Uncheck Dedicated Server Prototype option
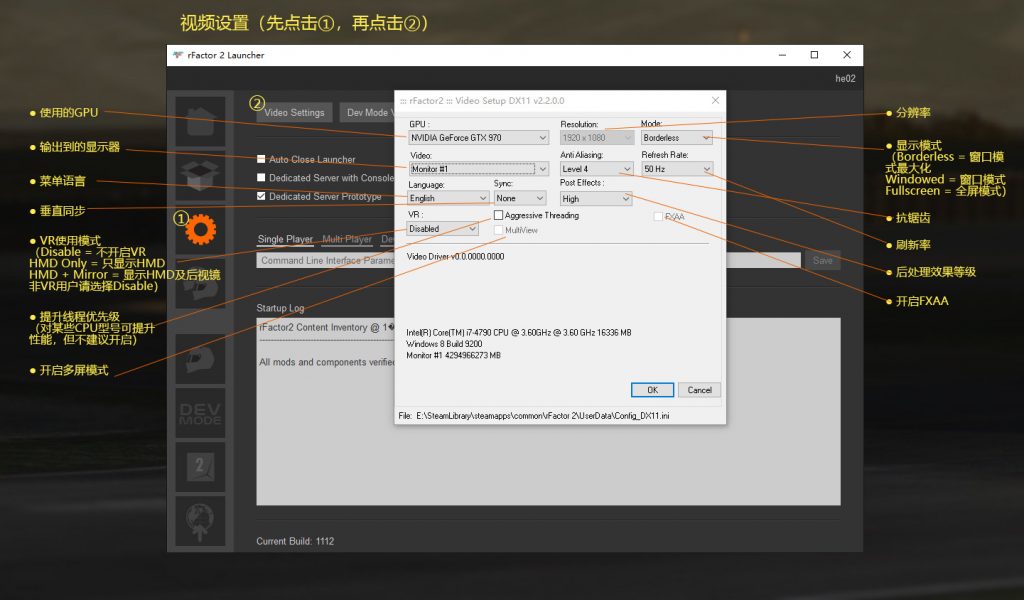 (261, 196)
